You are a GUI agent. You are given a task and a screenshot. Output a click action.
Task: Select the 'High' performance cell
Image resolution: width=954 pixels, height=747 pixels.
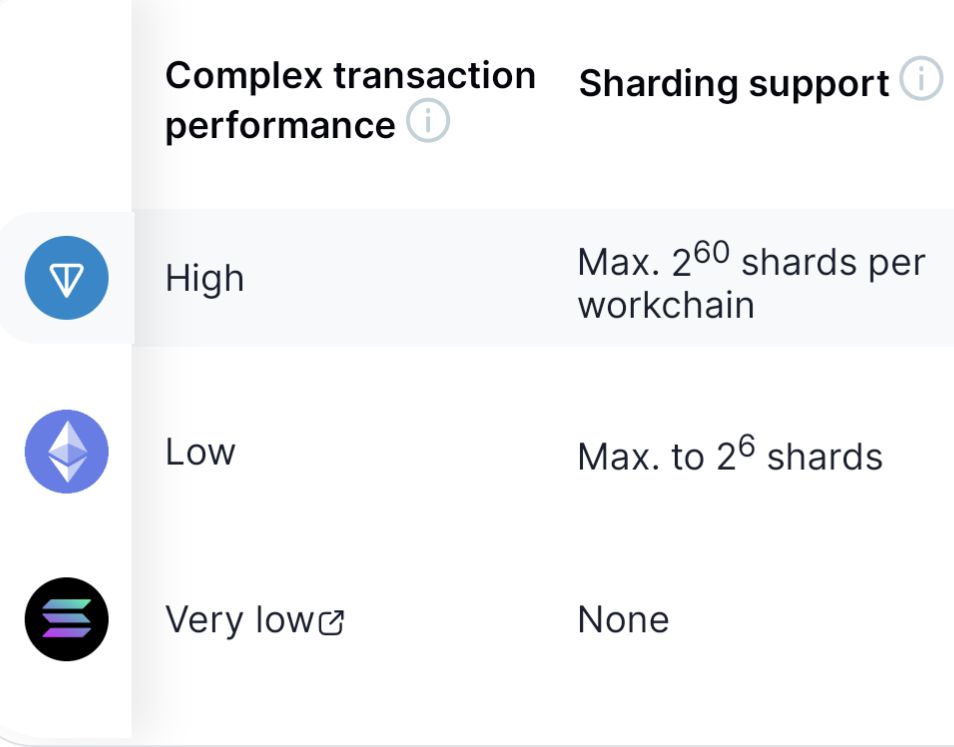pyautogui.click(x=204, y=279)
